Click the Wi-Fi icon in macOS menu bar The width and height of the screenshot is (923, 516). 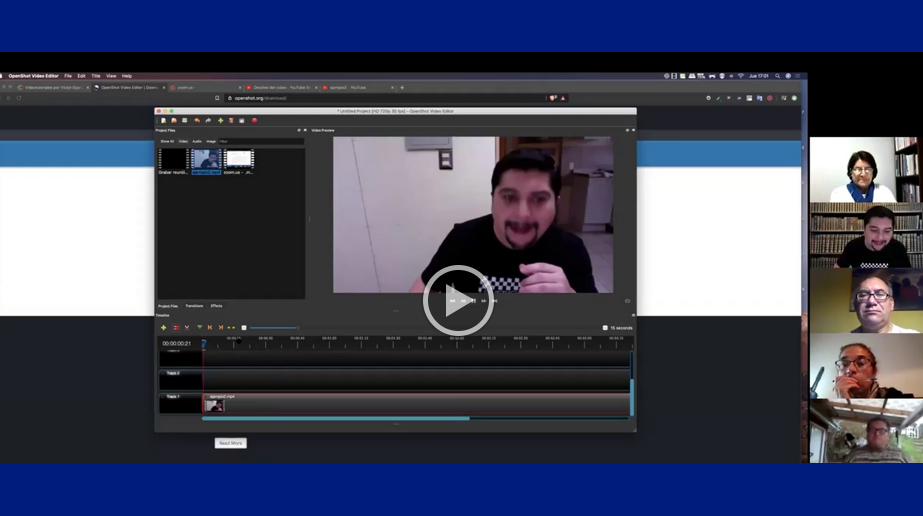point(741,76)
